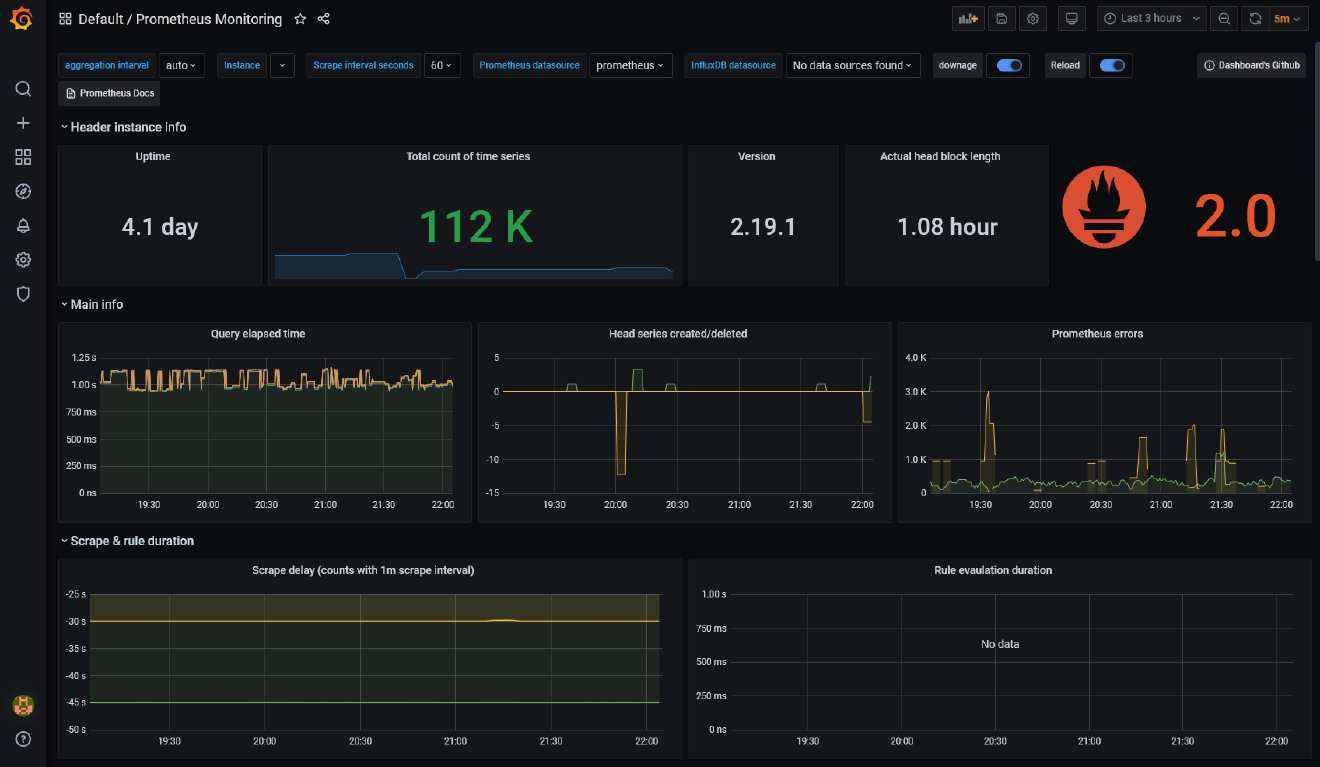Open the Explore compass in sidebar
Viewport: 1320px width, 767px height.
(x=23, y=191)
